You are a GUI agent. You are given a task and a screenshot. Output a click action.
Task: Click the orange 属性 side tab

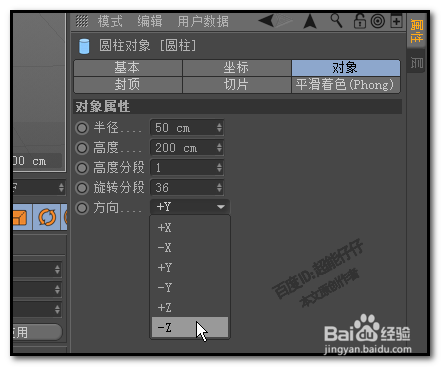[416, 31]
